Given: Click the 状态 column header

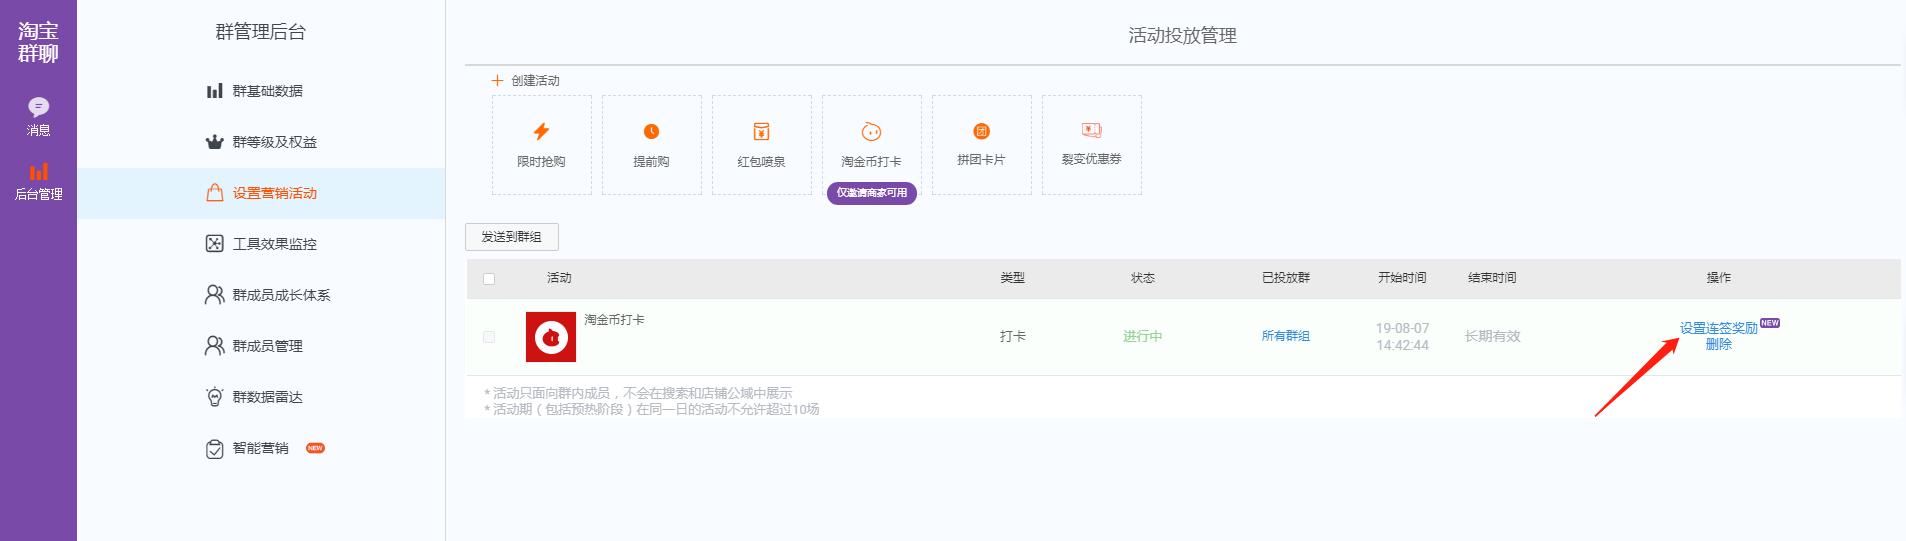Looking at the screenshot, I should click(1142, 278).
